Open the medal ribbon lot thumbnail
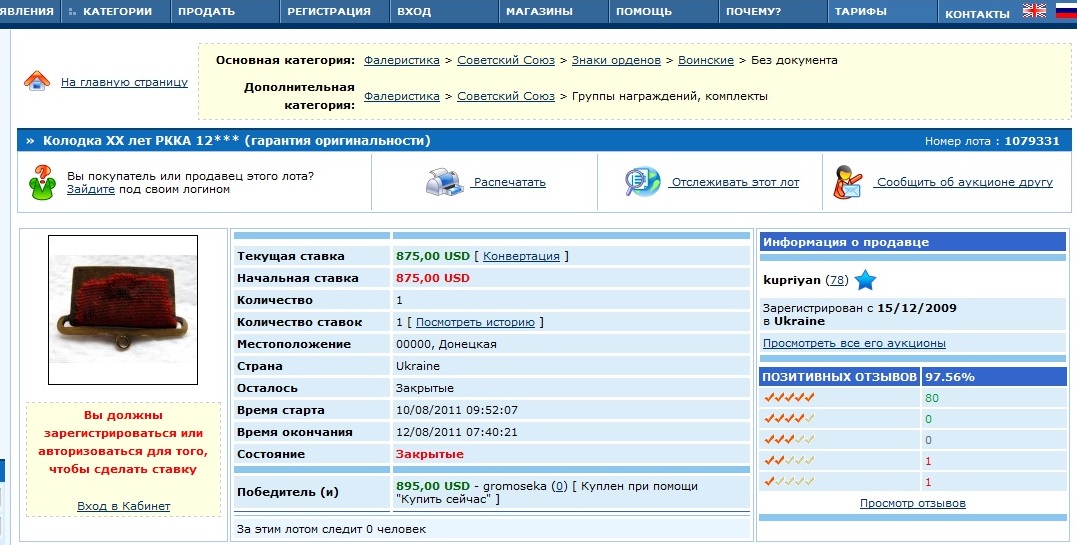Screen dimensions: 1077x545 123,309
